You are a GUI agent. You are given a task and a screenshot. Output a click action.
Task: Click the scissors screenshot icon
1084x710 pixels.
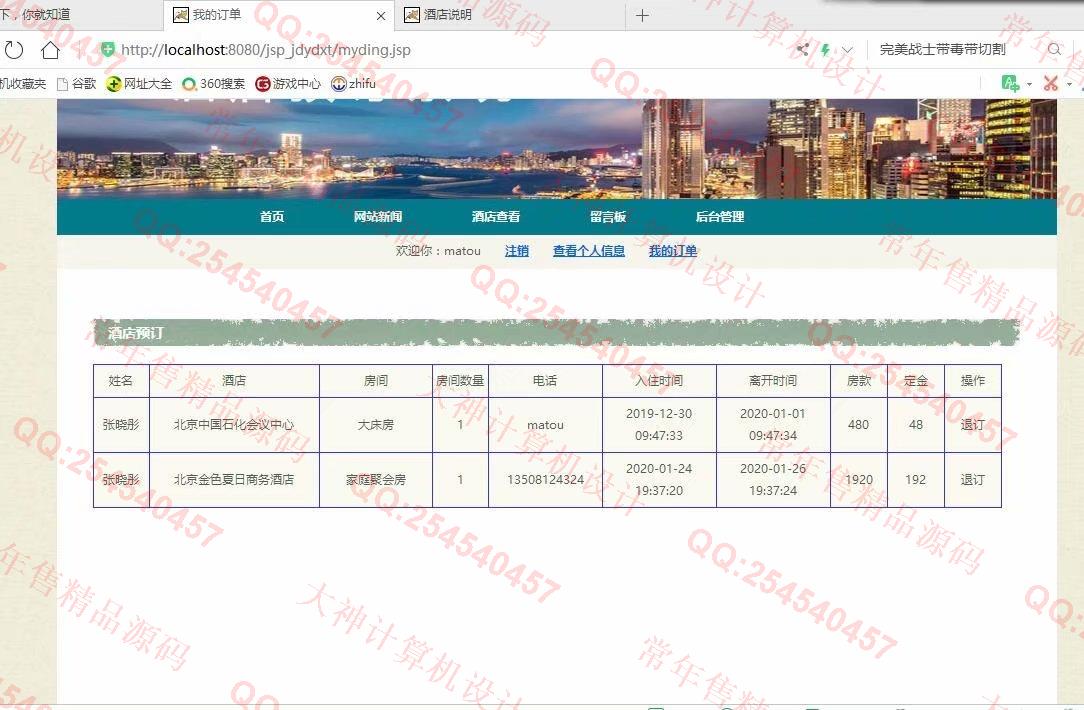coord(1050,84)
